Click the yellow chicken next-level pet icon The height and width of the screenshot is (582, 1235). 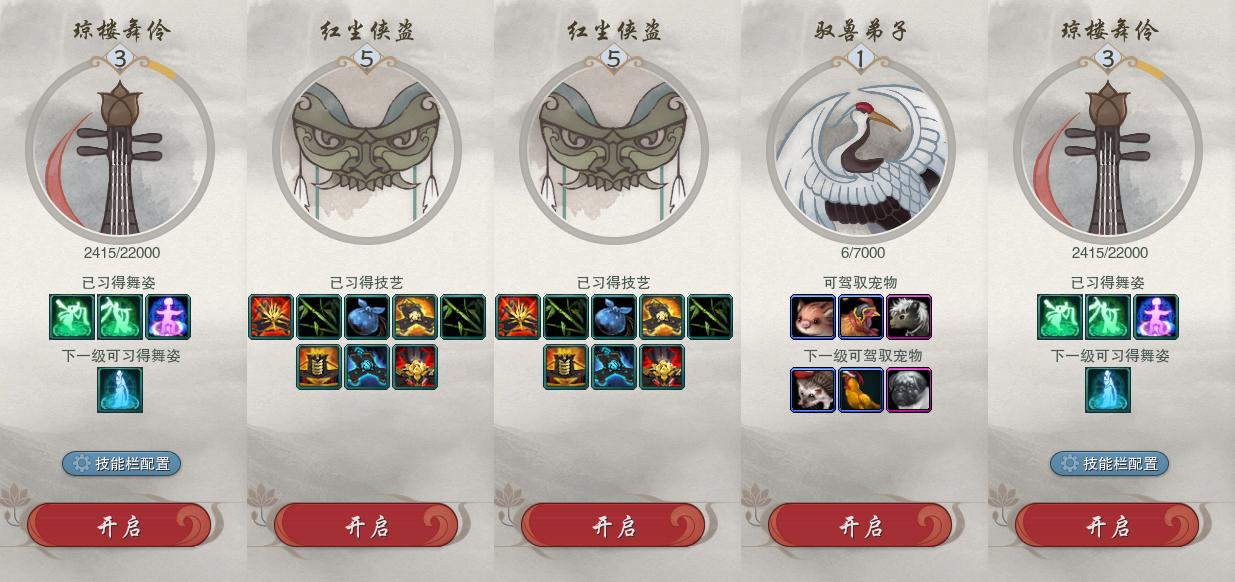point(861,390)
